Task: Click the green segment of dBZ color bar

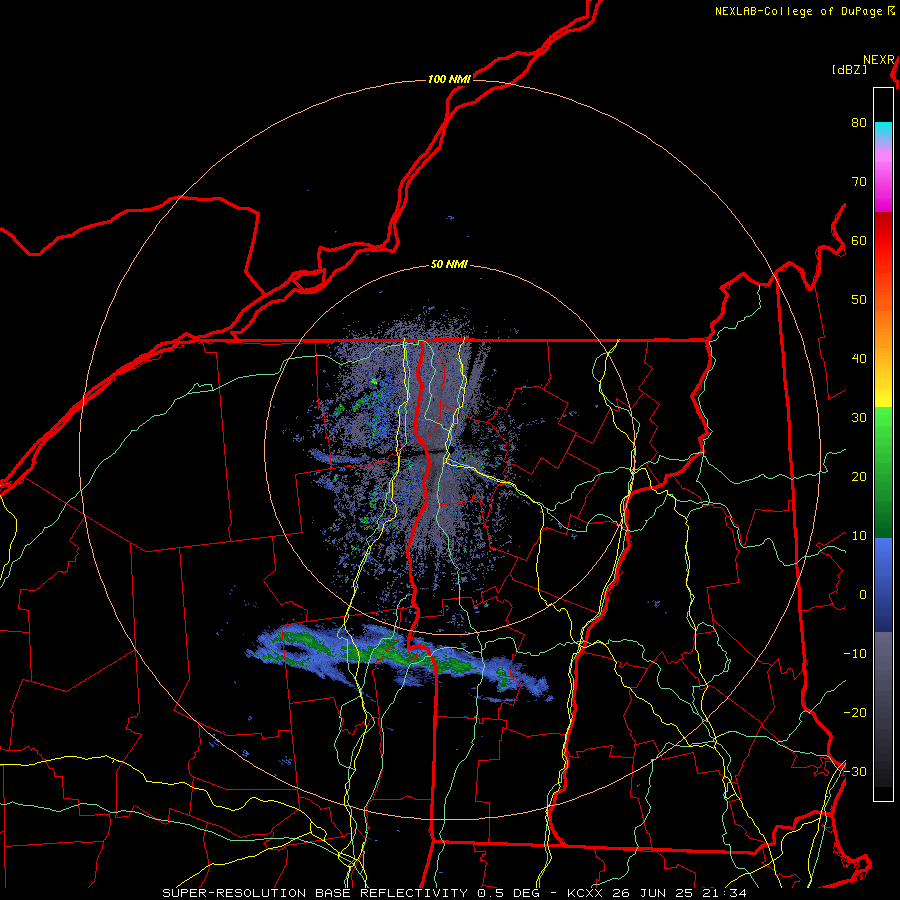Action: [883, 472]
